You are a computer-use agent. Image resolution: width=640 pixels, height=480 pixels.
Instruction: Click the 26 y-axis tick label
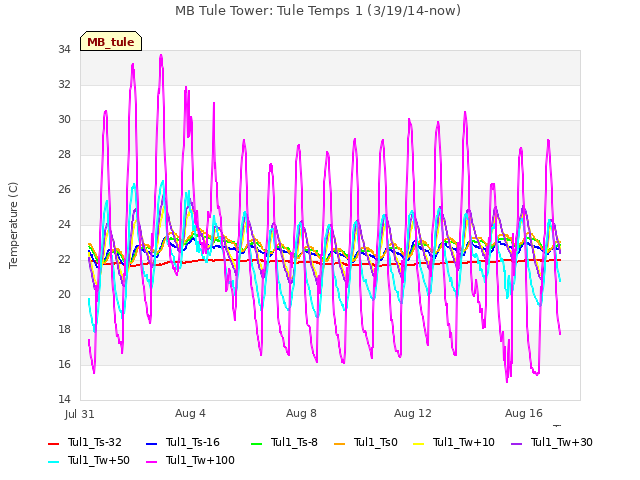pos(64,189)
